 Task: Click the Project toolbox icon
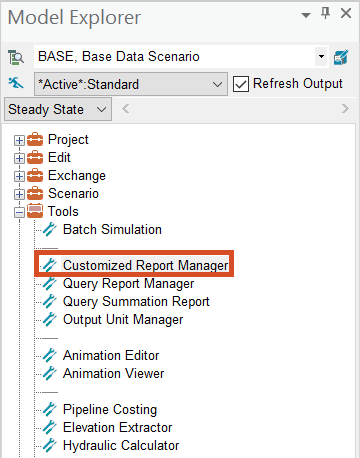(x=35, y=139)
